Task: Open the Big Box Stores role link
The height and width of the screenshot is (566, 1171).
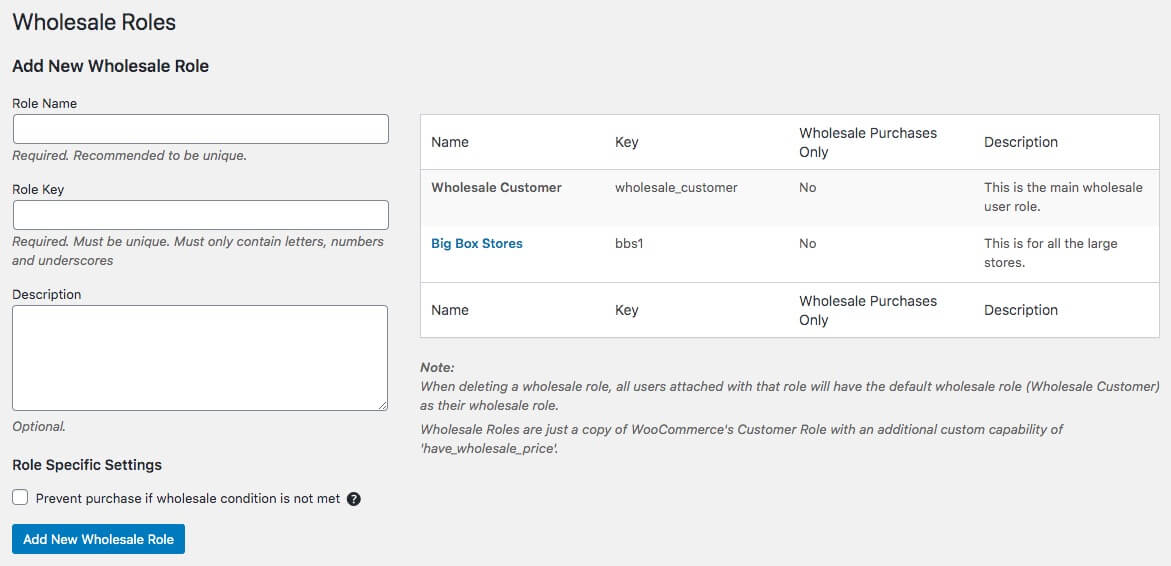Action: [x=476, y=243]
